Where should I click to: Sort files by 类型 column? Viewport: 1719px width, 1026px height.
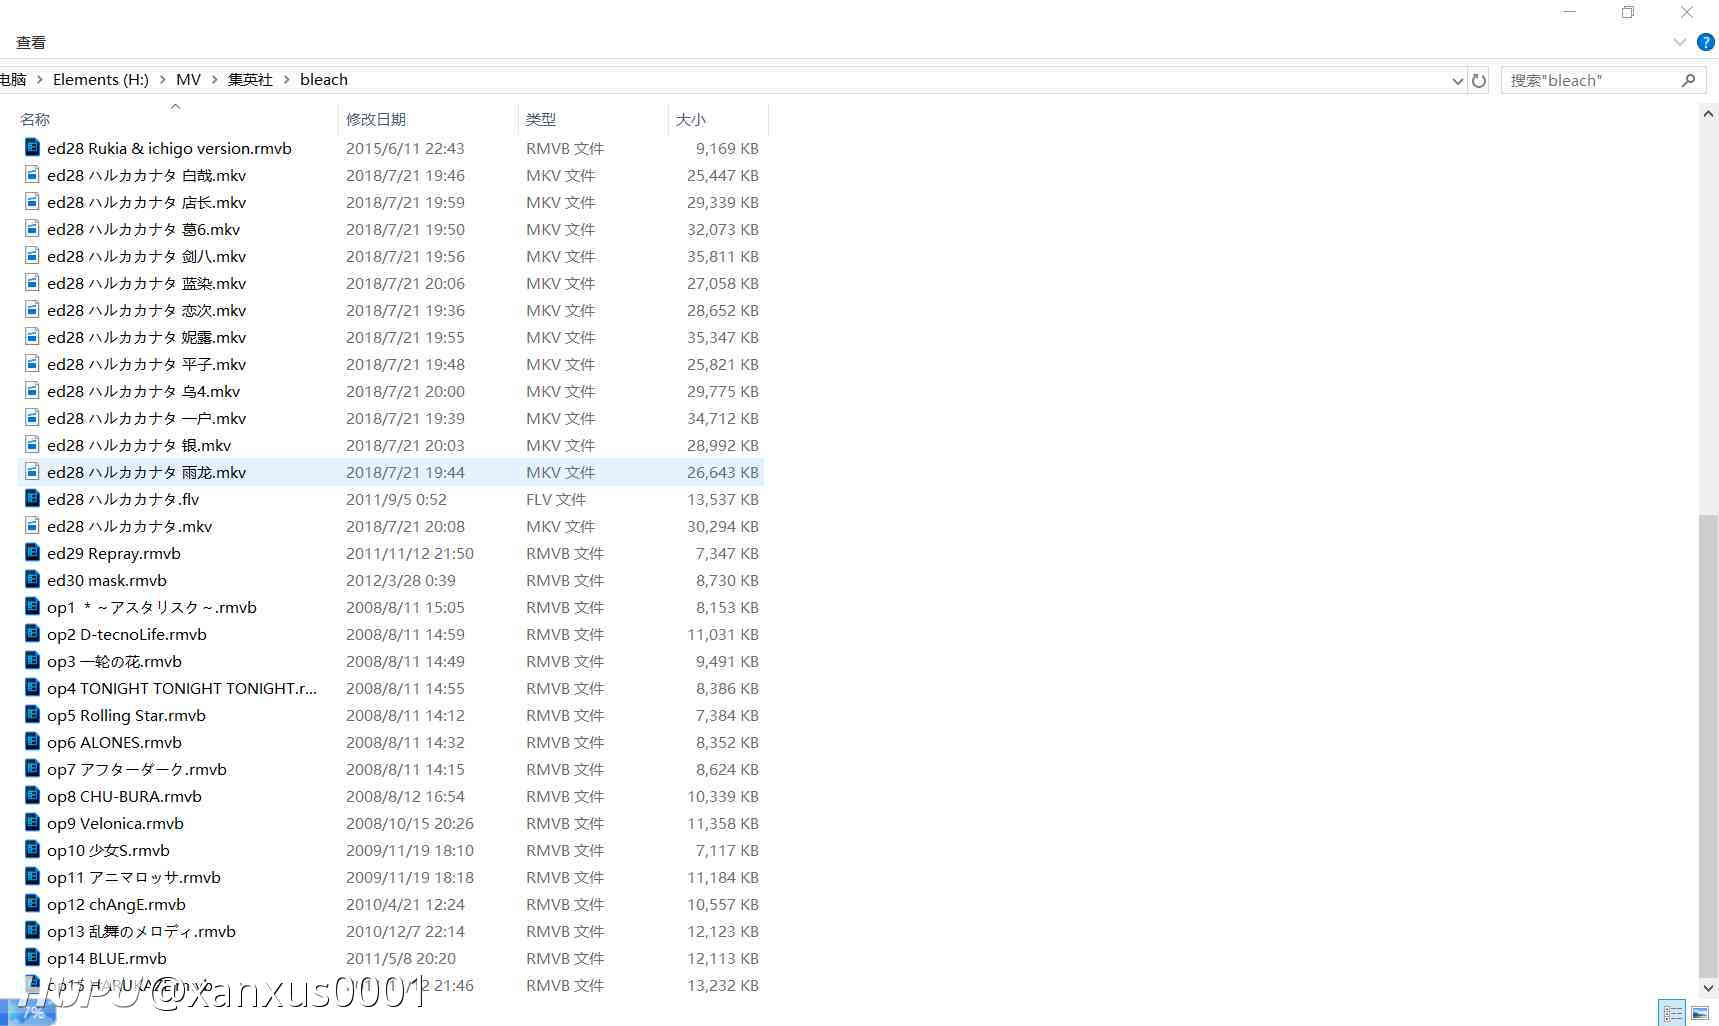541,119
